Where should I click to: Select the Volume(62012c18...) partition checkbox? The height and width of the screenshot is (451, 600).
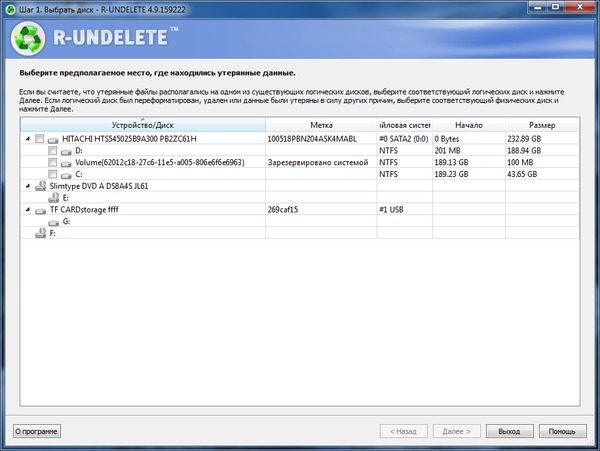[x=53, y=162]
